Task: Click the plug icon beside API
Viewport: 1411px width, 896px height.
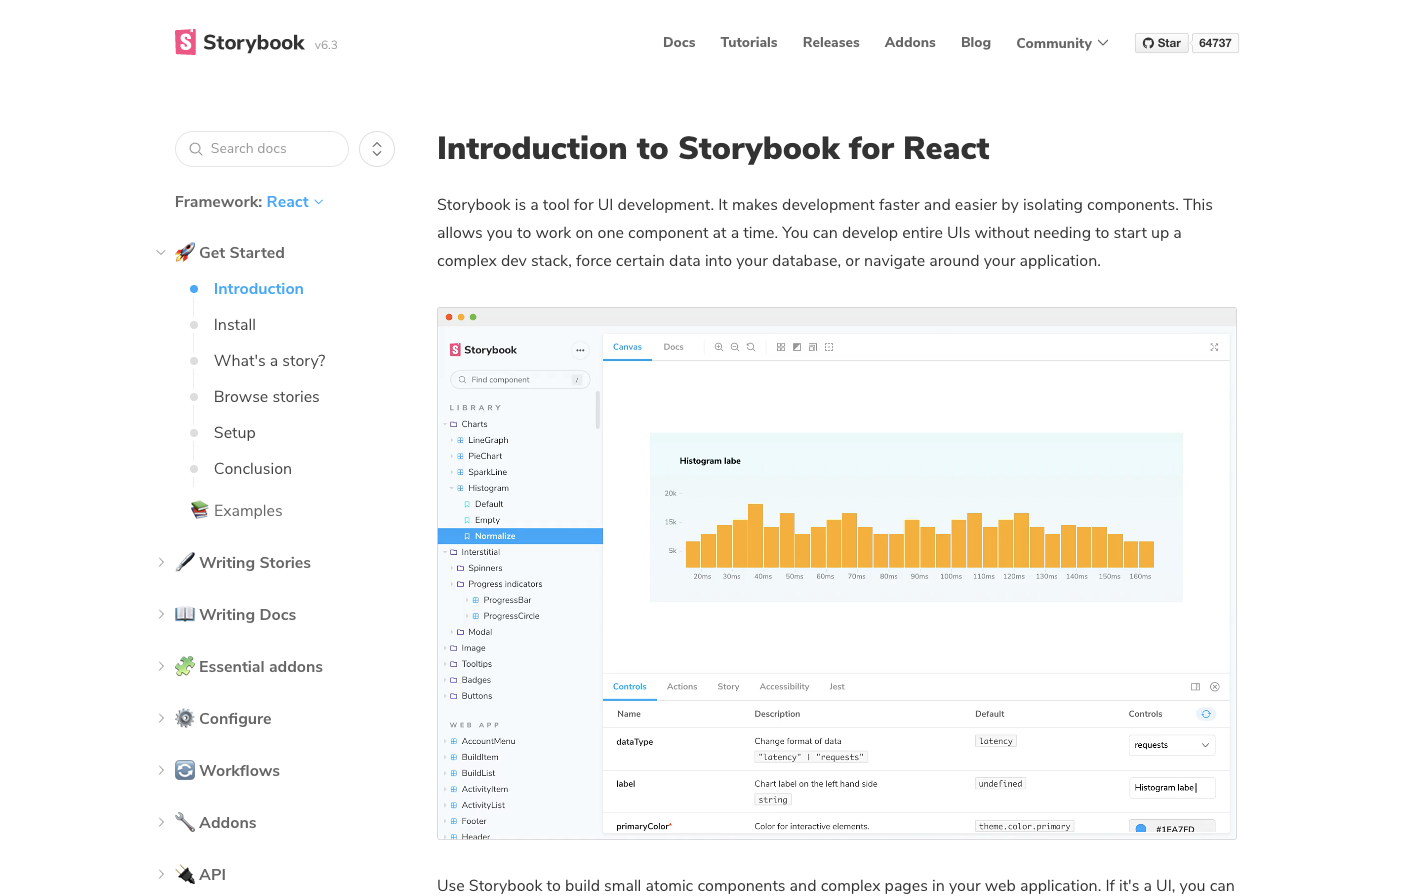Action: pos(185,875)
